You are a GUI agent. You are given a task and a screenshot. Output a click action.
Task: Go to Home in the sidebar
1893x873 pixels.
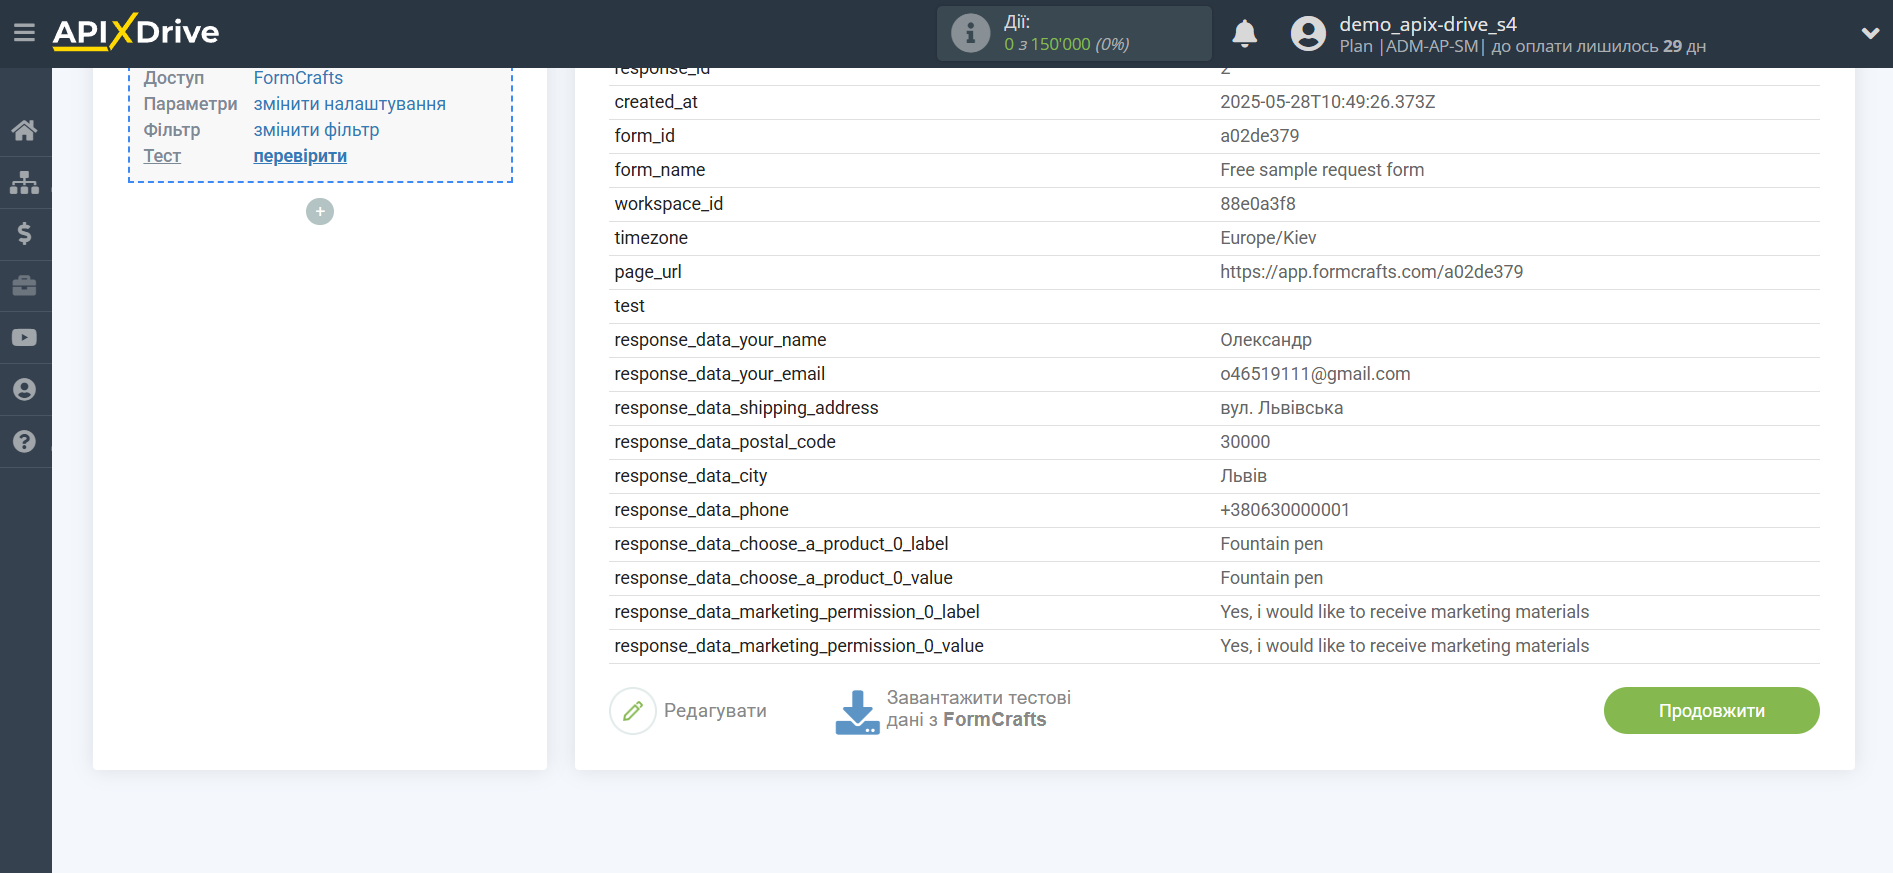[25, 130]
